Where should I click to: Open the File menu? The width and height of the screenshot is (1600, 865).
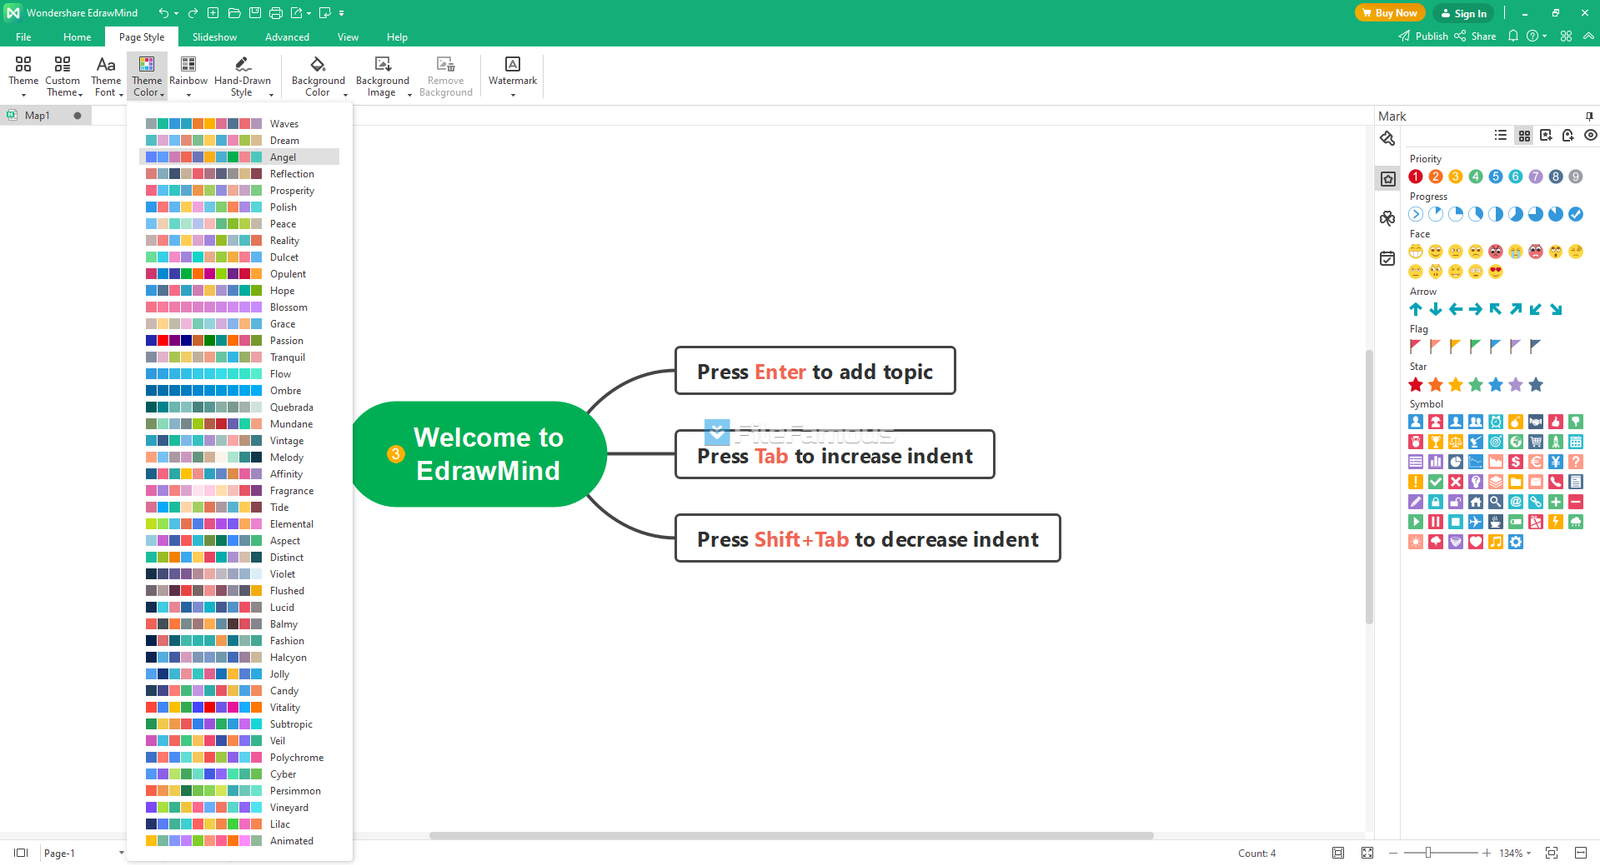tap(23, 37)
